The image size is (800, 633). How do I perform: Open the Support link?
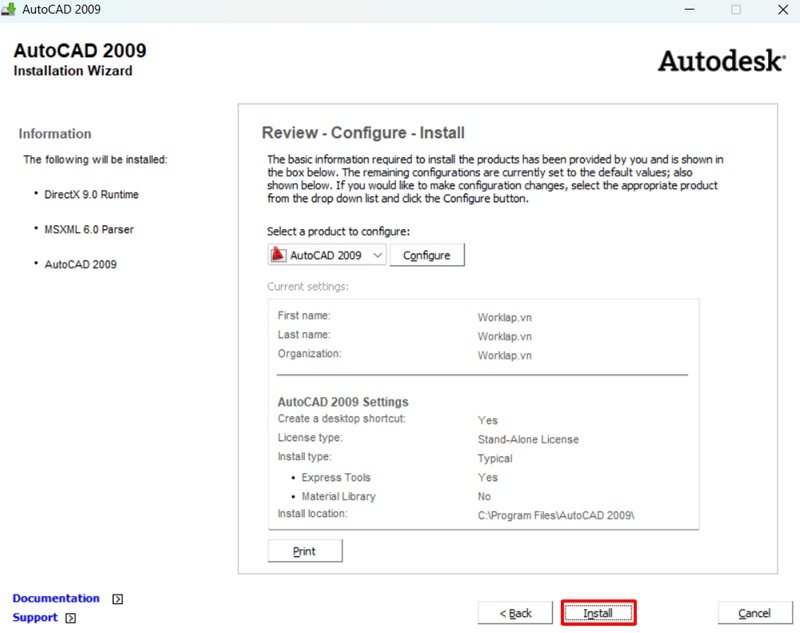point(35,617)
